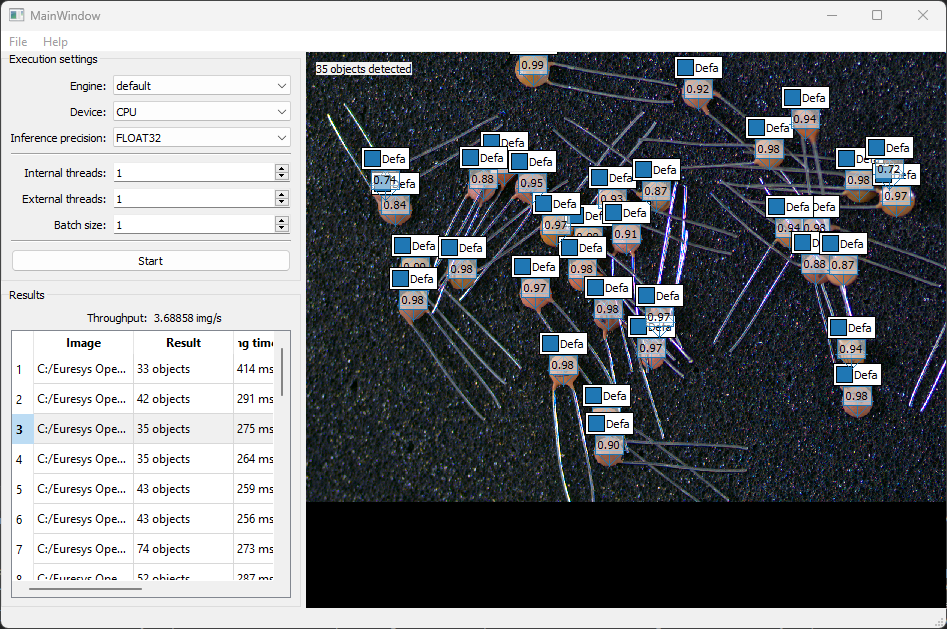Open the Inference precision dropdown showing FLOAT32
Image resolution: width=947 pixels, height=629 pixels.
[200, 137]
